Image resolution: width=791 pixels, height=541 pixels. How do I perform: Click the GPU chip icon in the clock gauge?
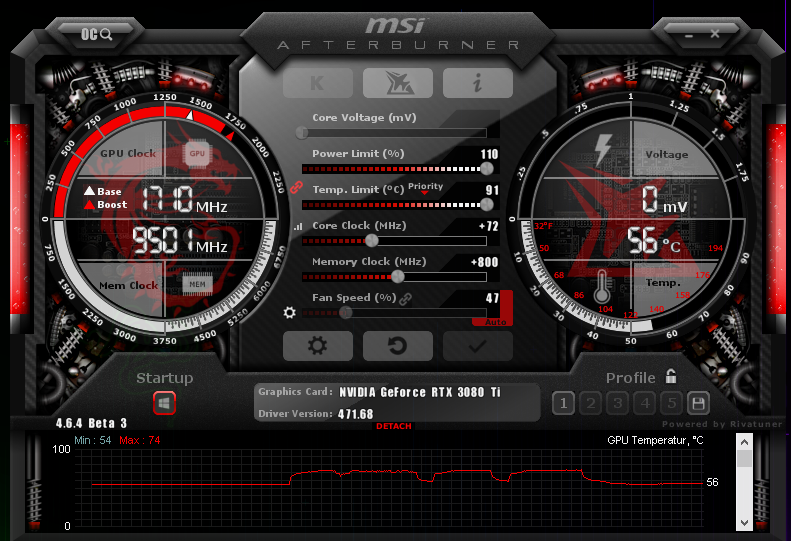coord(197,153)
